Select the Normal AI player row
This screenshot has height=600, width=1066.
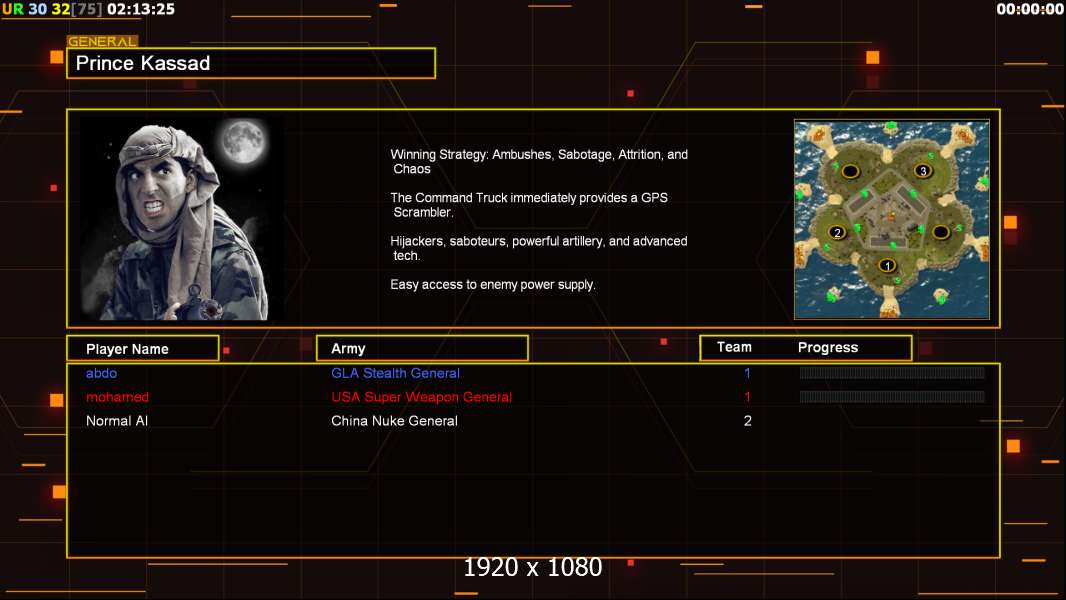click(x=533, y=421)
